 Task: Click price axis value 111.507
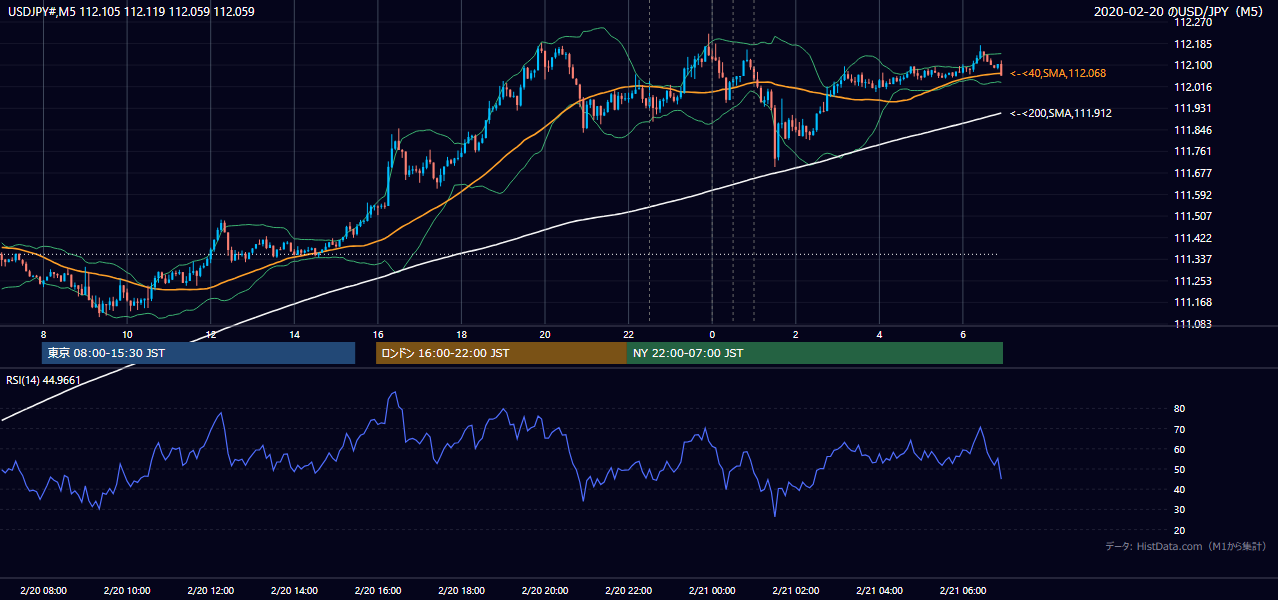pyautogui.click(x=1194, y=216)
